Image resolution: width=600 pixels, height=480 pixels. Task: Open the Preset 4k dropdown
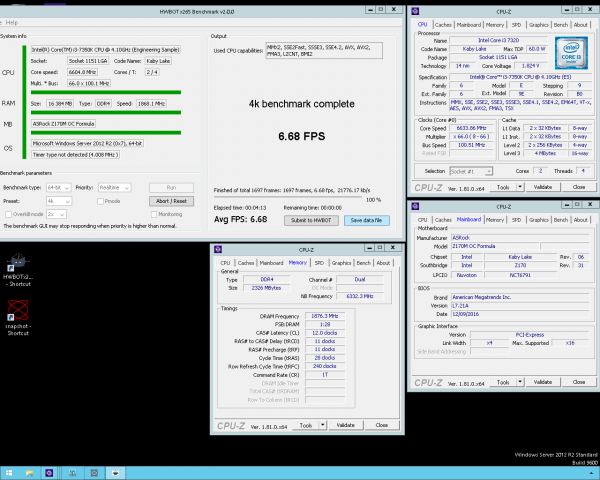(59, 201)
